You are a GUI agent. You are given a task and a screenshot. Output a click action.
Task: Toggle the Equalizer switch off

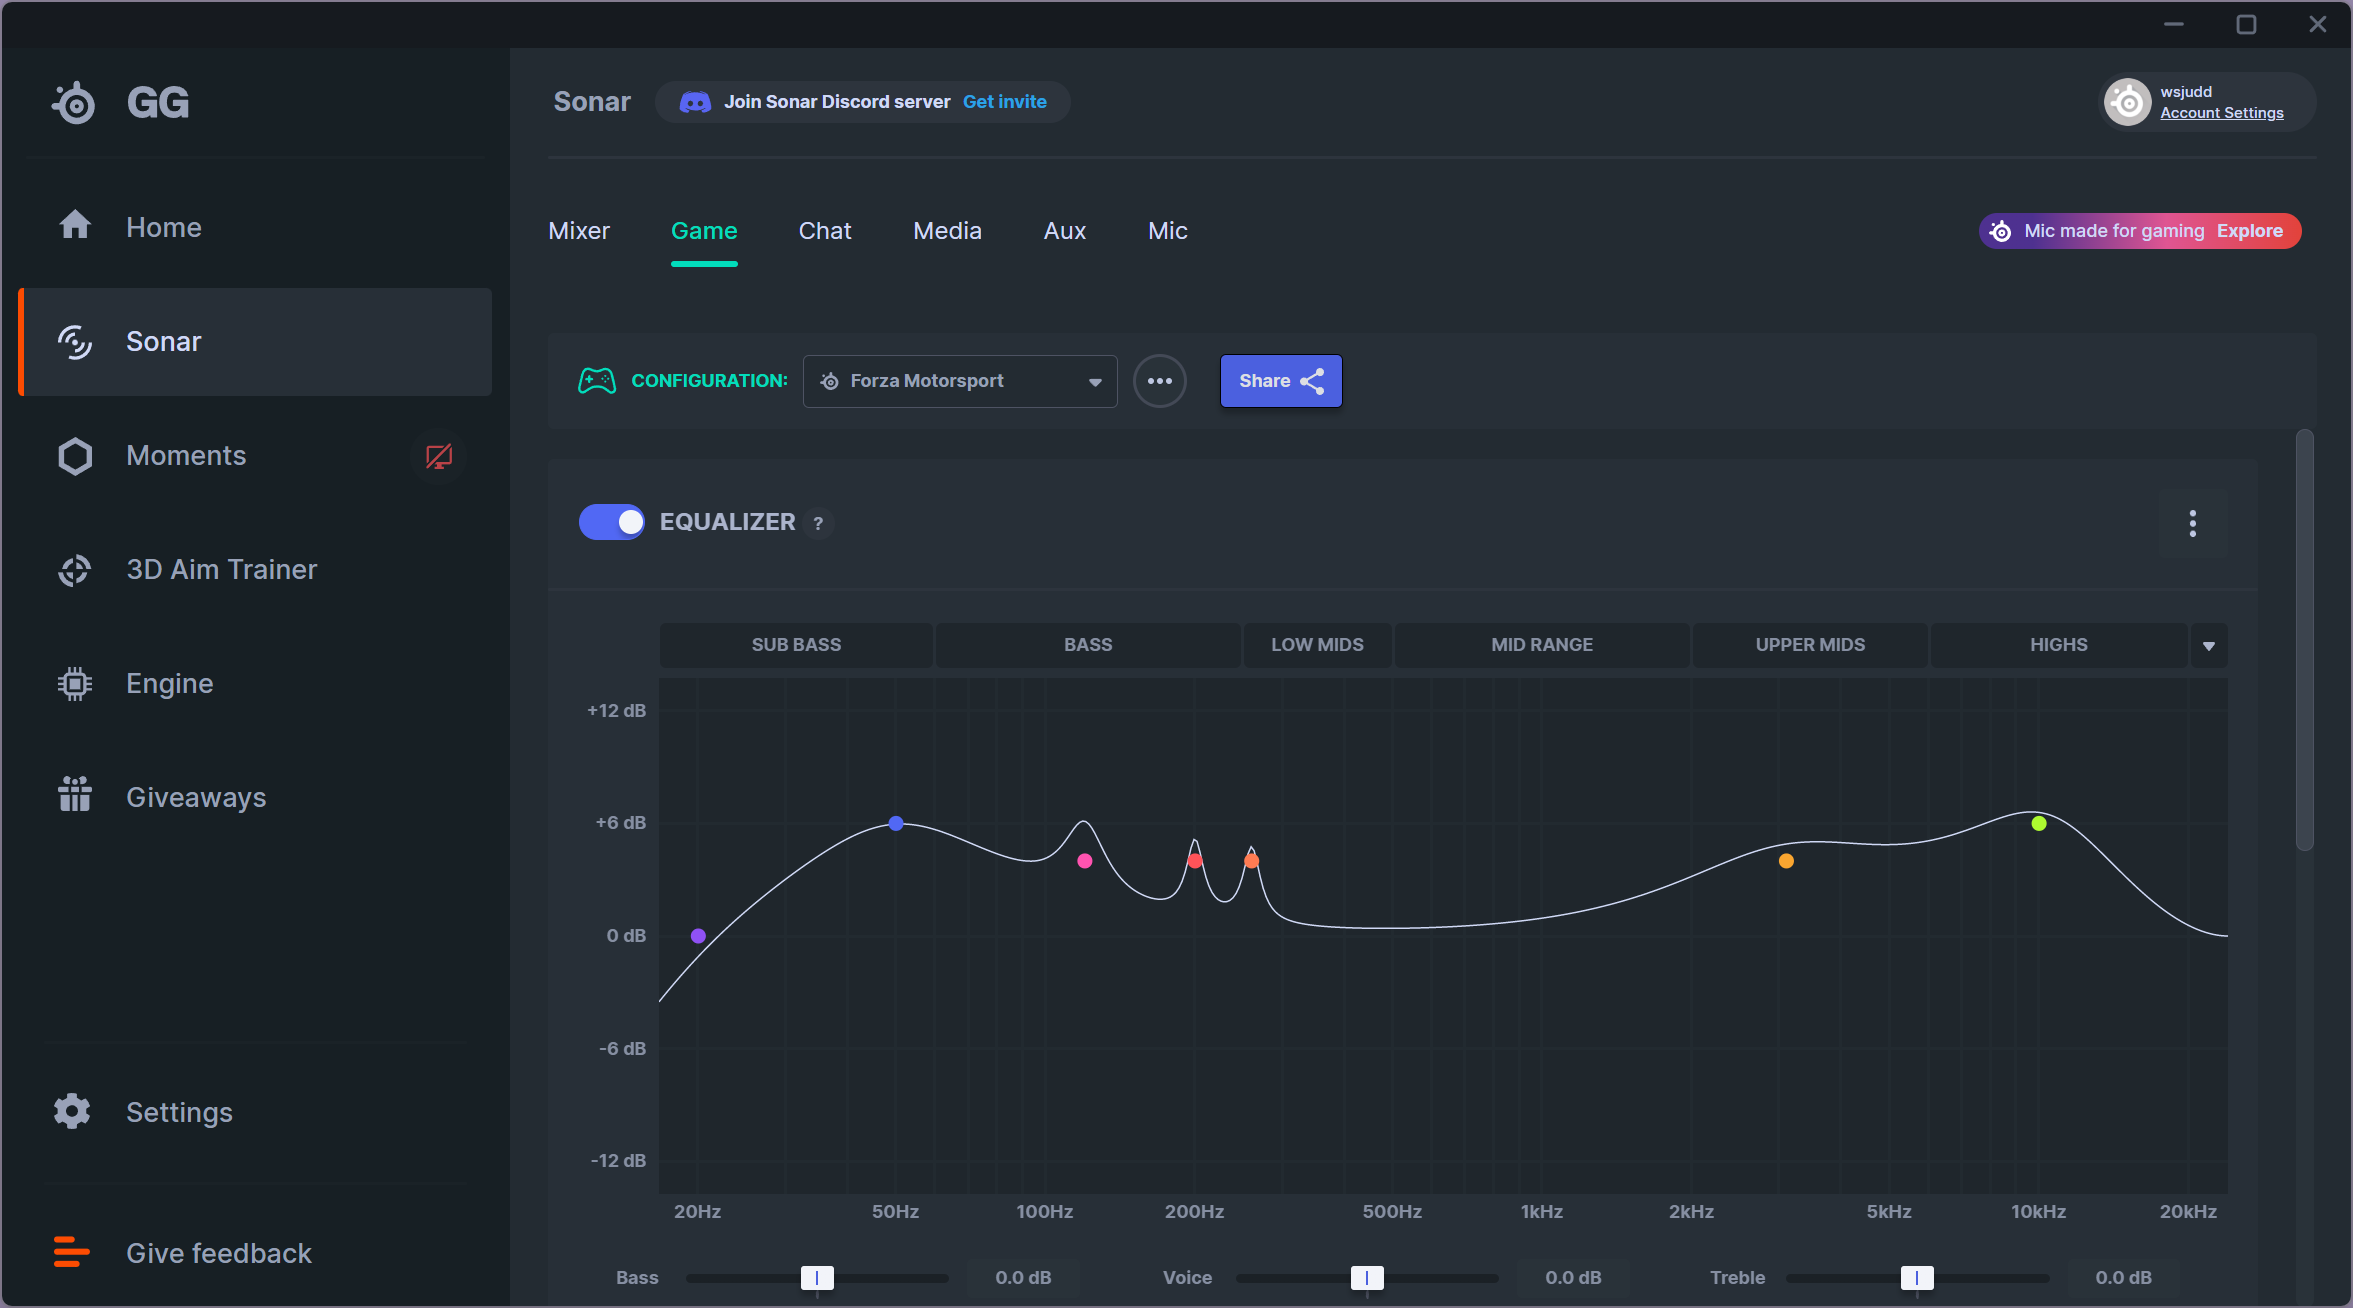coord(612,522)
